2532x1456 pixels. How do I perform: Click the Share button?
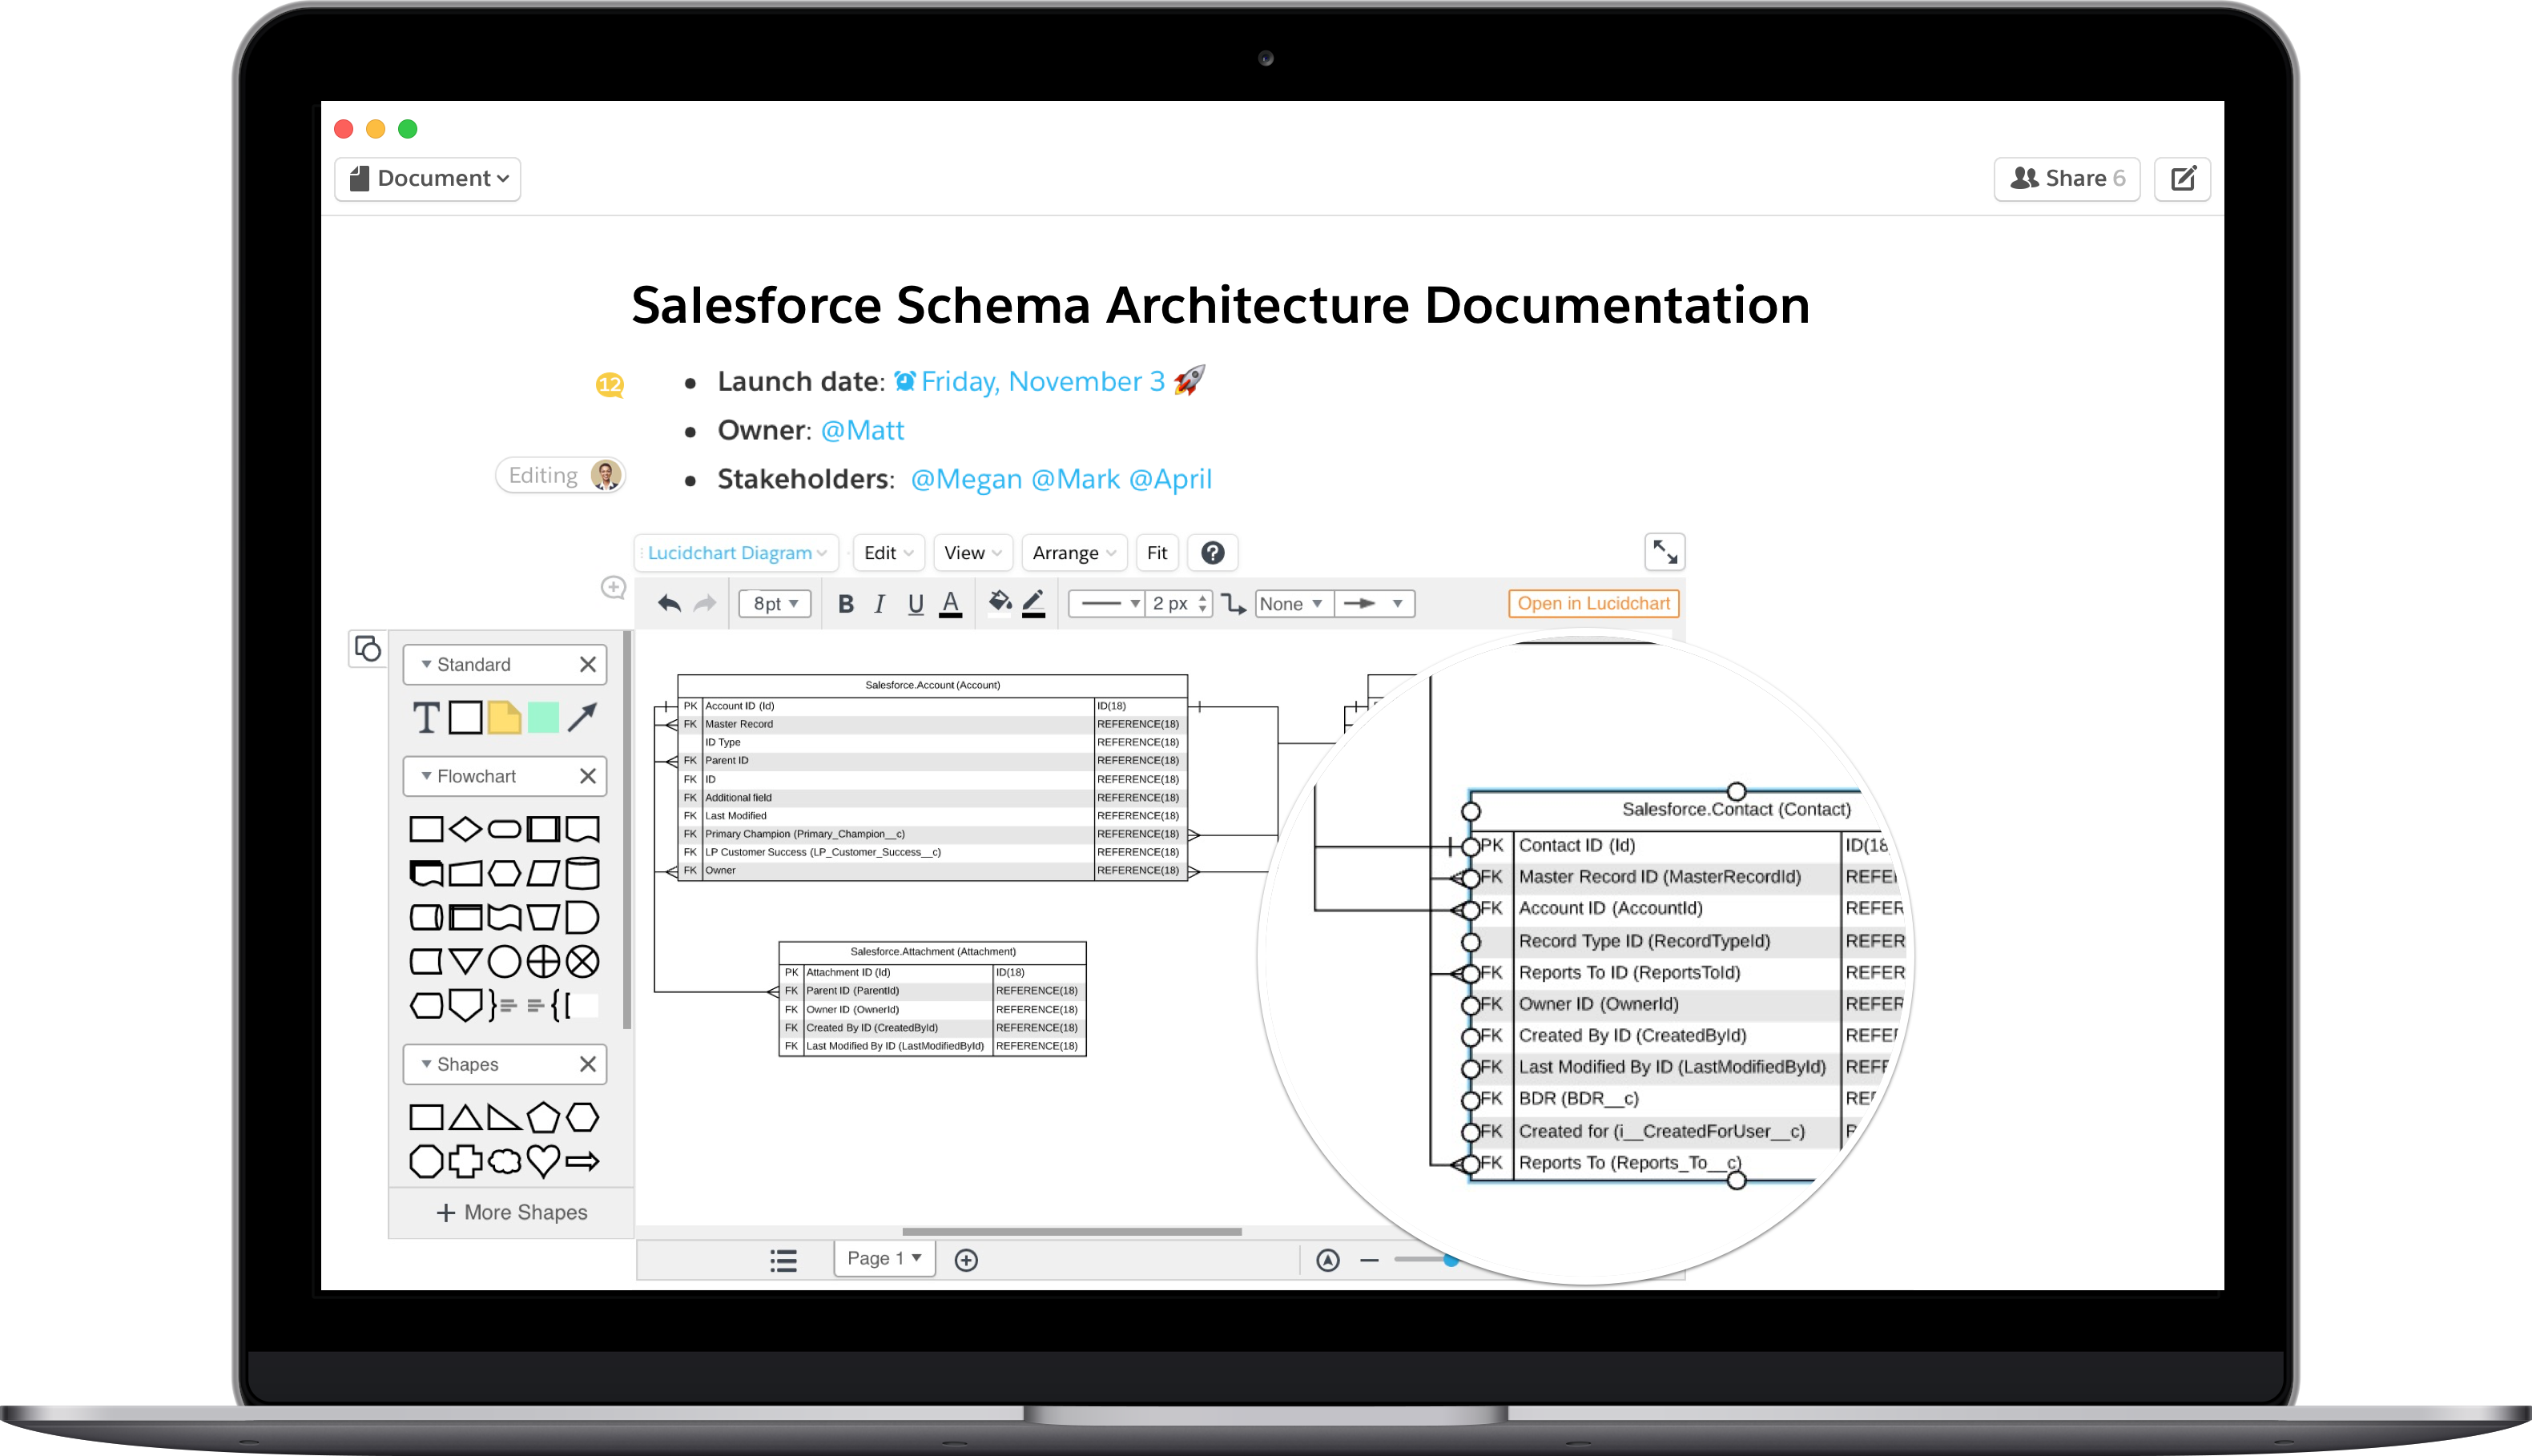(2066, 179)
